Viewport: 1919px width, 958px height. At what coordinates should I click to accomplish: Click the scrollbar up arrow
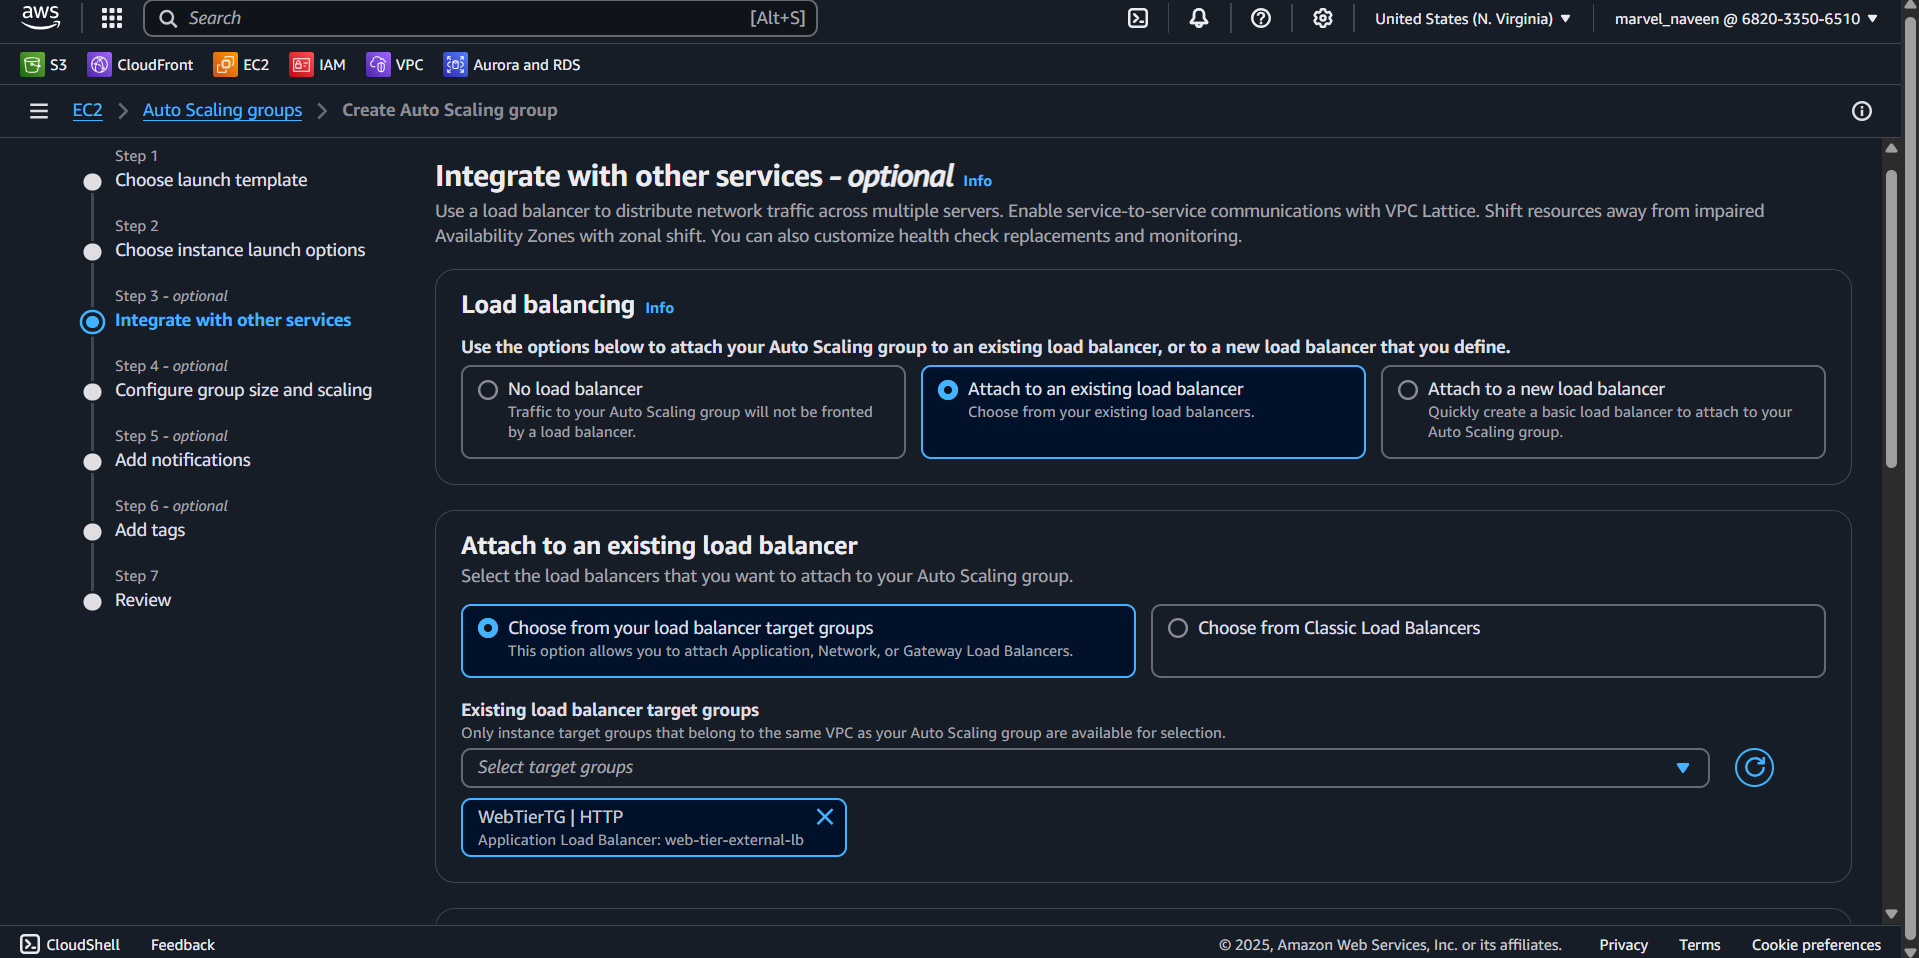(1891, 148)
